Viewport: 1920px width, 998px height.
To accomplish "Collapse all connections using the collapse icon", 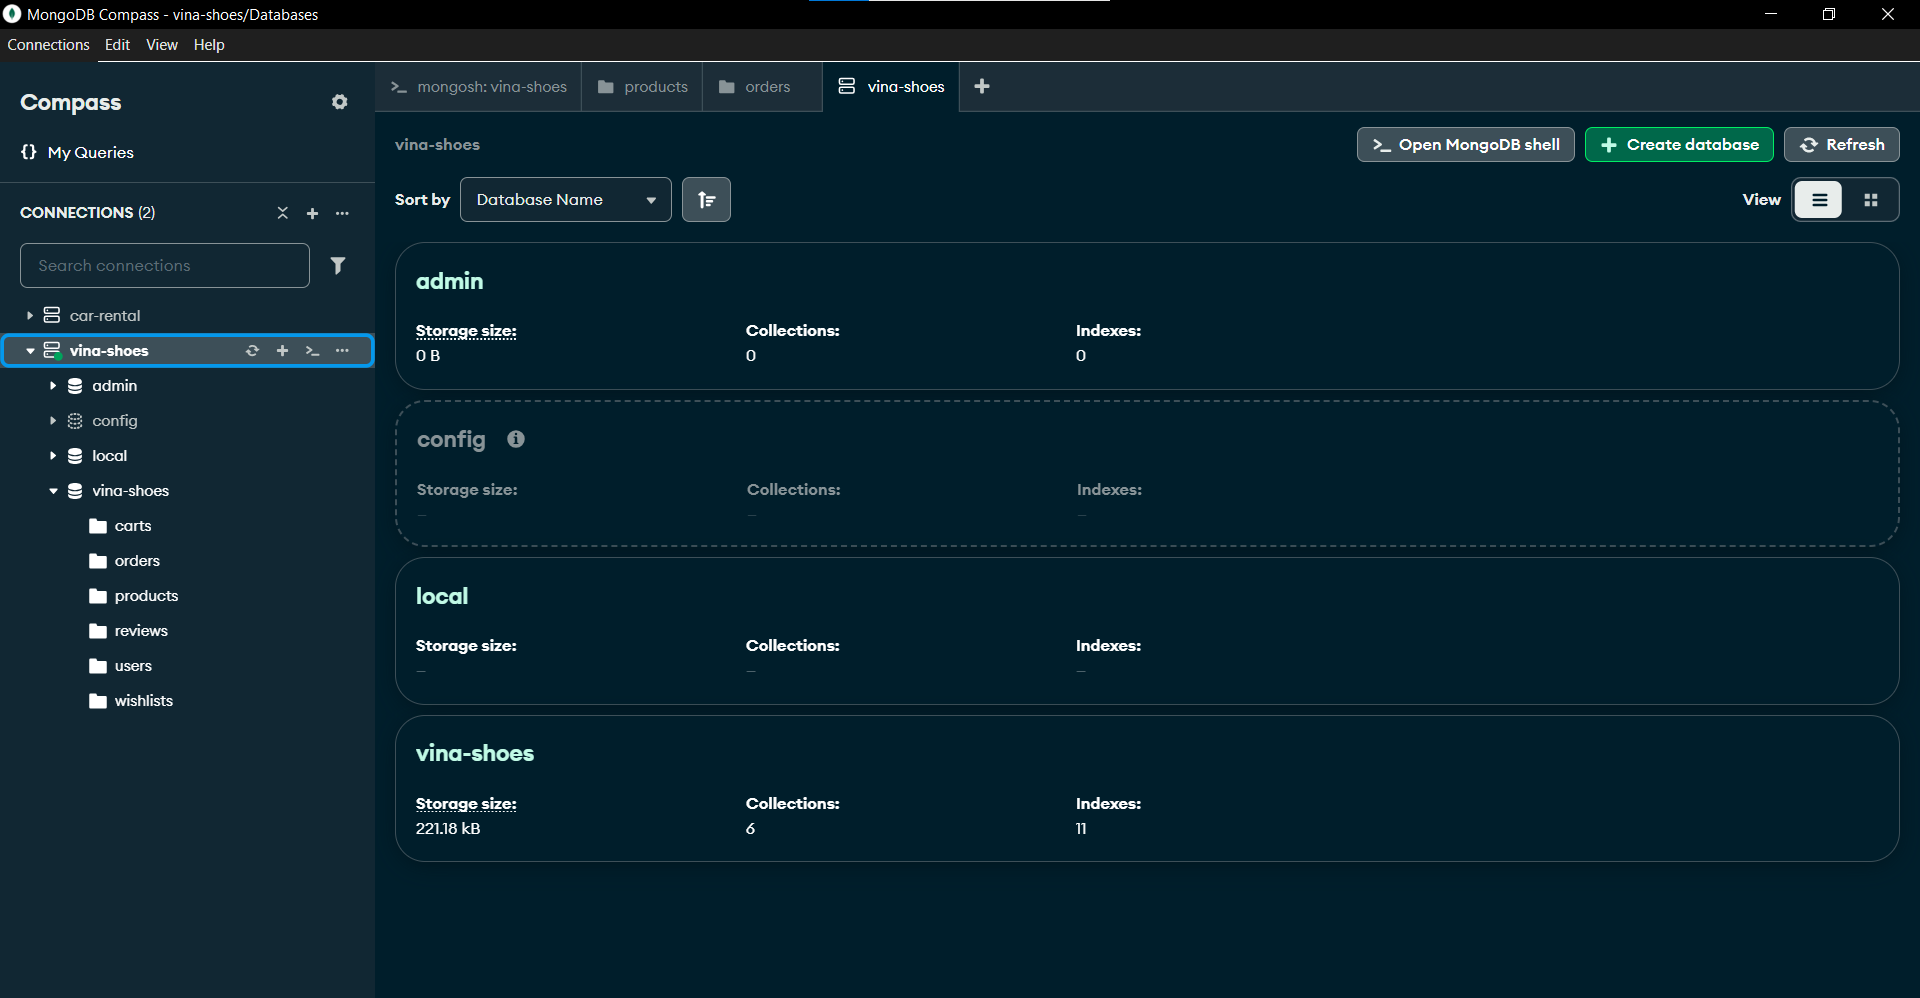I will (282, 213).
